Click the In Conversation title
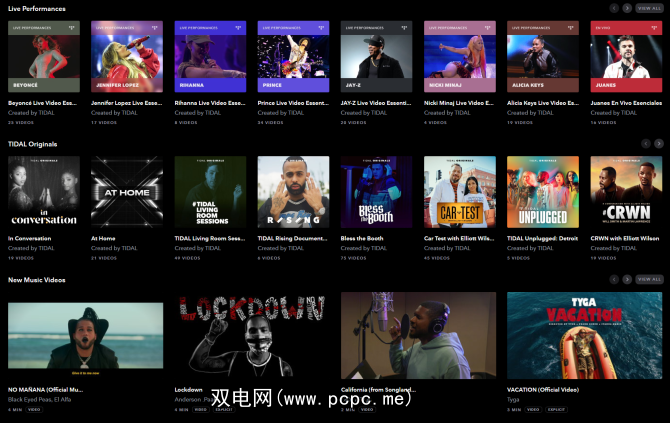Screen dimensions: 670x423 [x=29, y=238]
